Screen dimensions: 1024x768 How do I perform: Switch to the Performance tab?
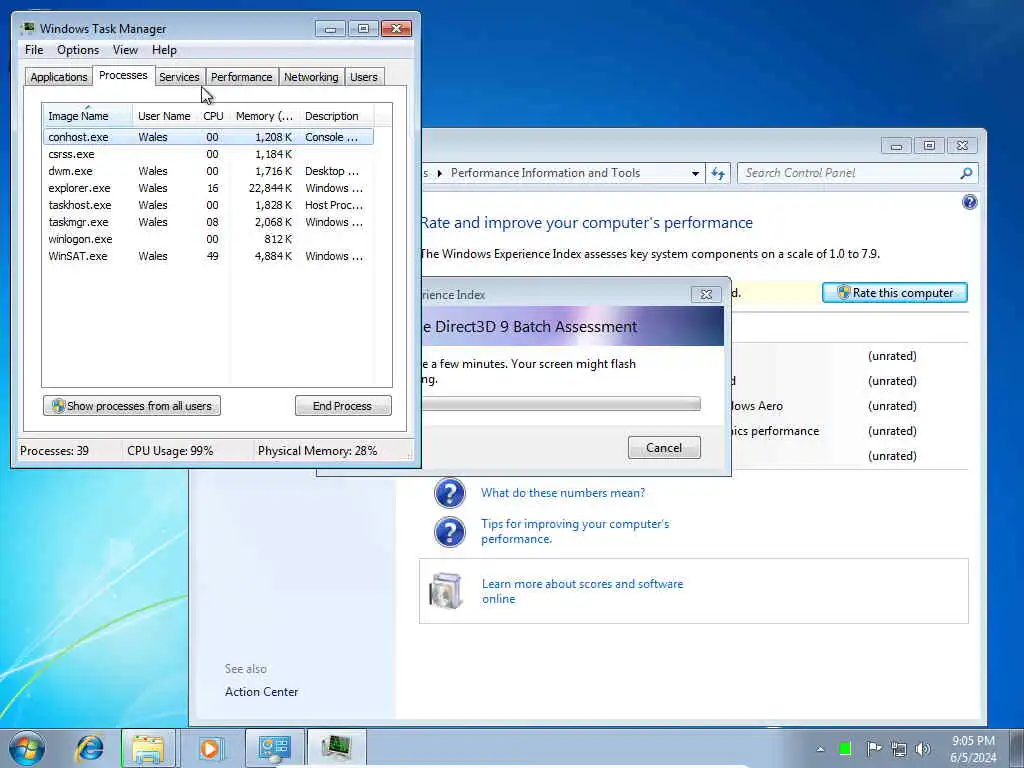[x=241, y=77]
